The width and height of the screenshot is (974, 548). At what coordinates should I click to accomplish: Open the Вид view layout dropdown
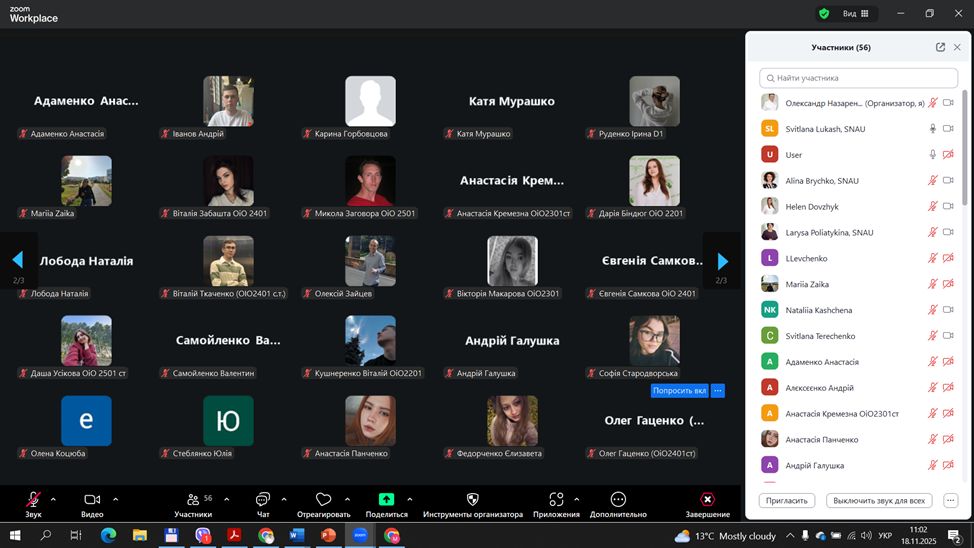[856, 14]
